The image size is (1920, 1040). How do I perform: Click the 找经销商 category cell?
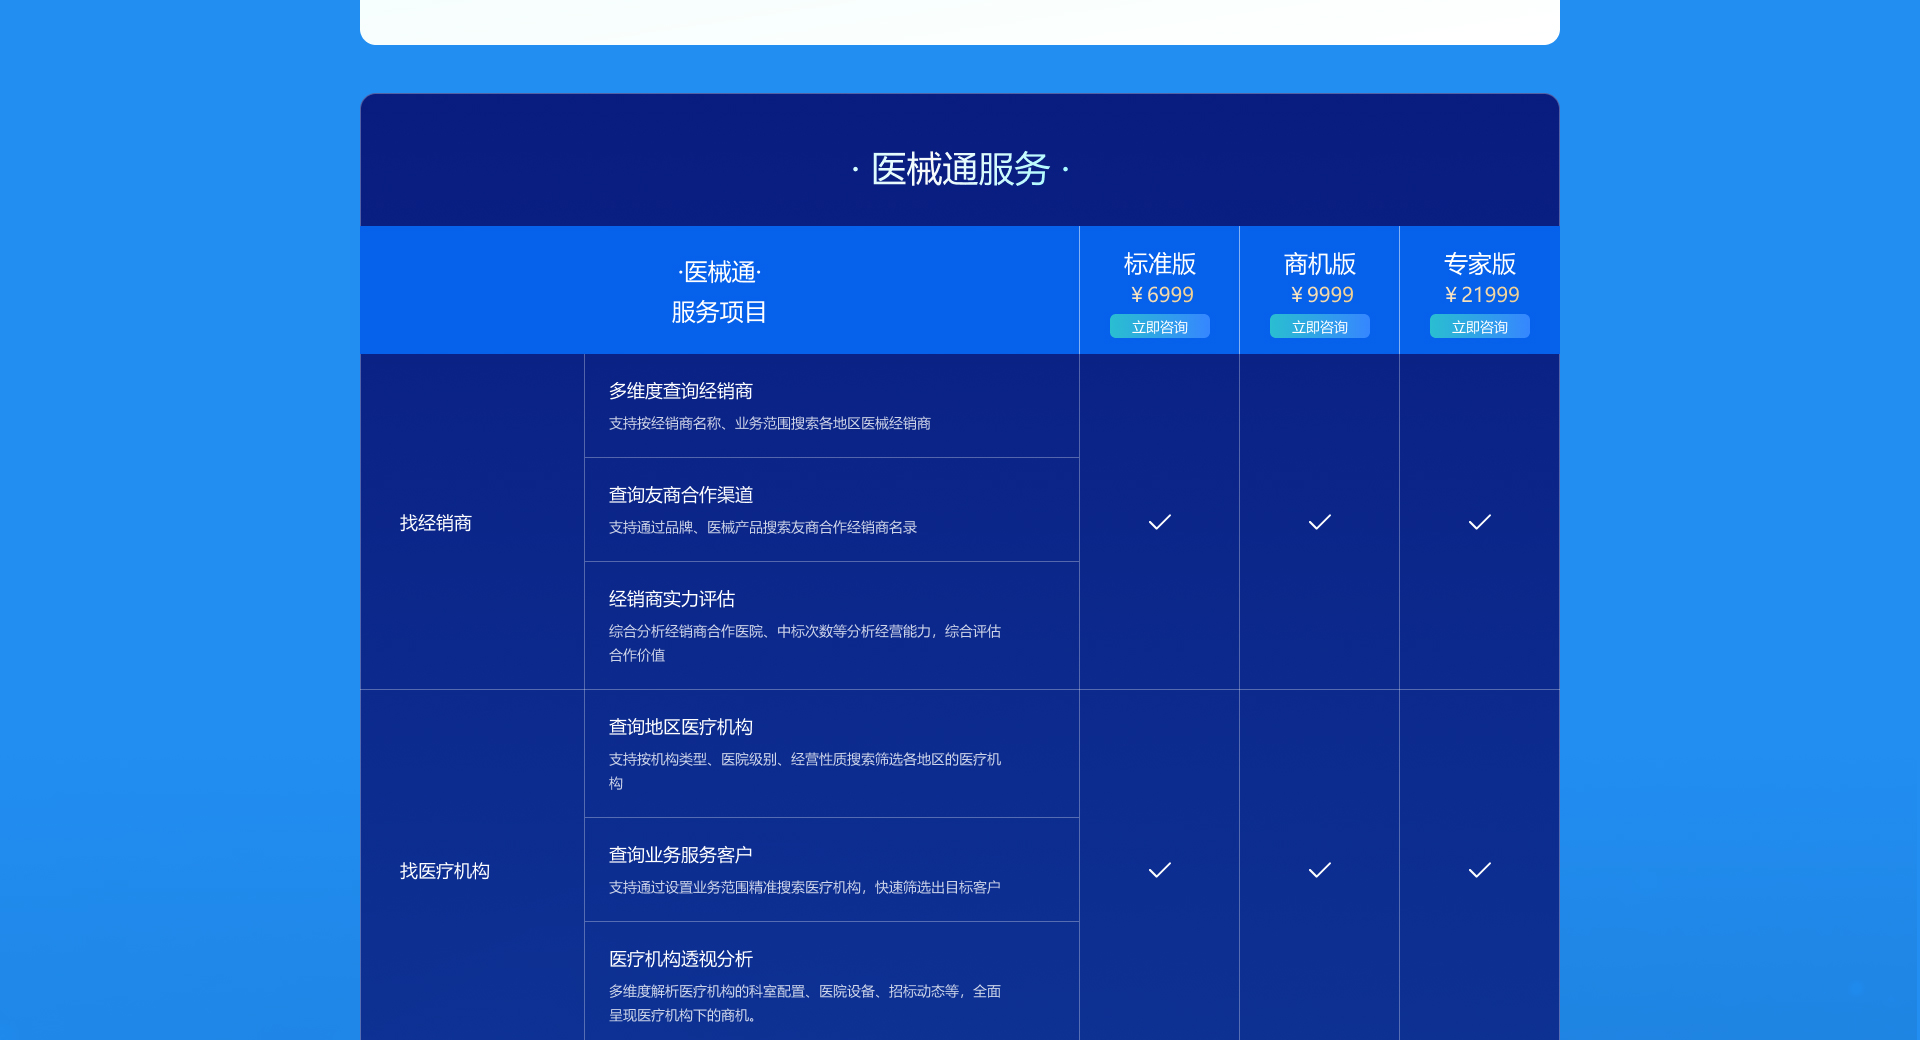(436, 523)
